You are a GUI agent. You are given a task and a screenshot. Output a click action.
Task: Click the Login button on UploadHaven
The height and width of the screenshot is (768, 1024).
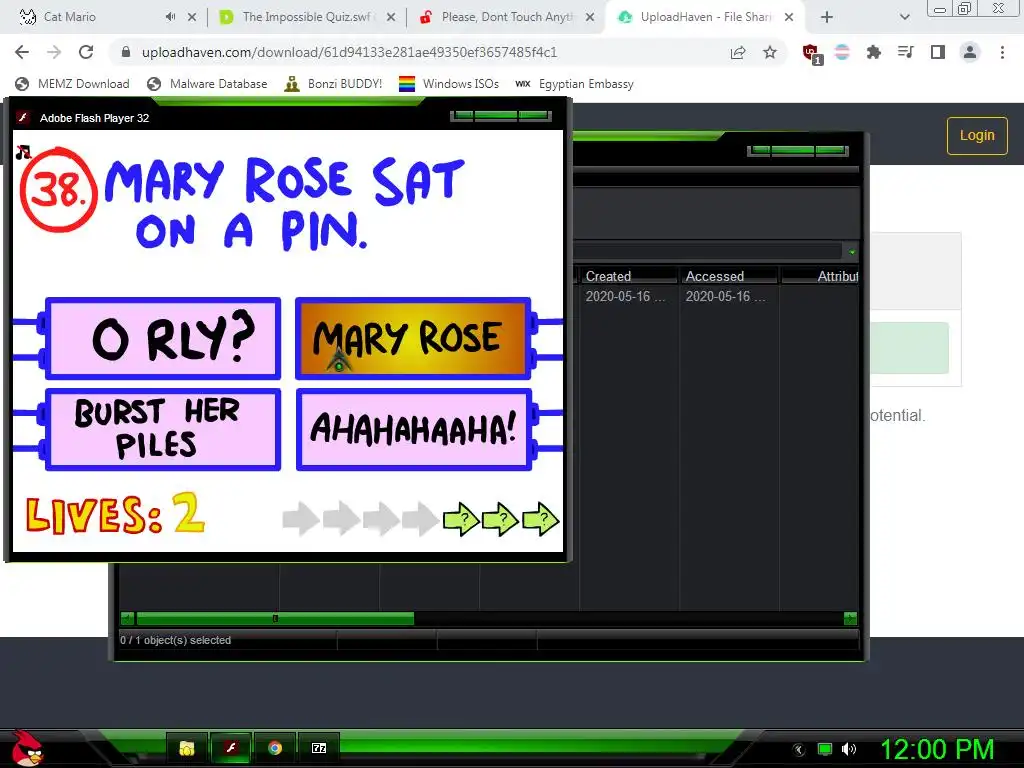(x=977, y=135)
